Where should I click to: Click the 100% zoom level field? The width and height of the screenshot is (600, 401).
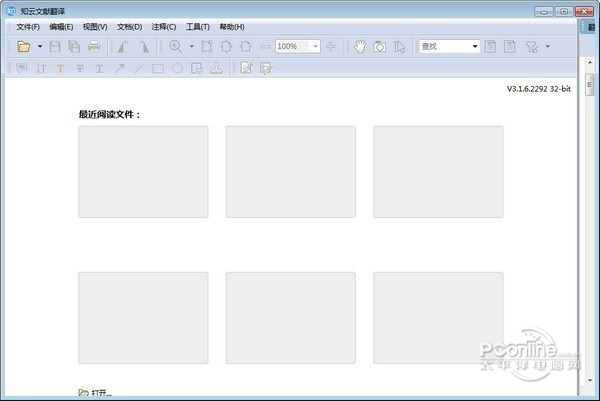point(293,47)
